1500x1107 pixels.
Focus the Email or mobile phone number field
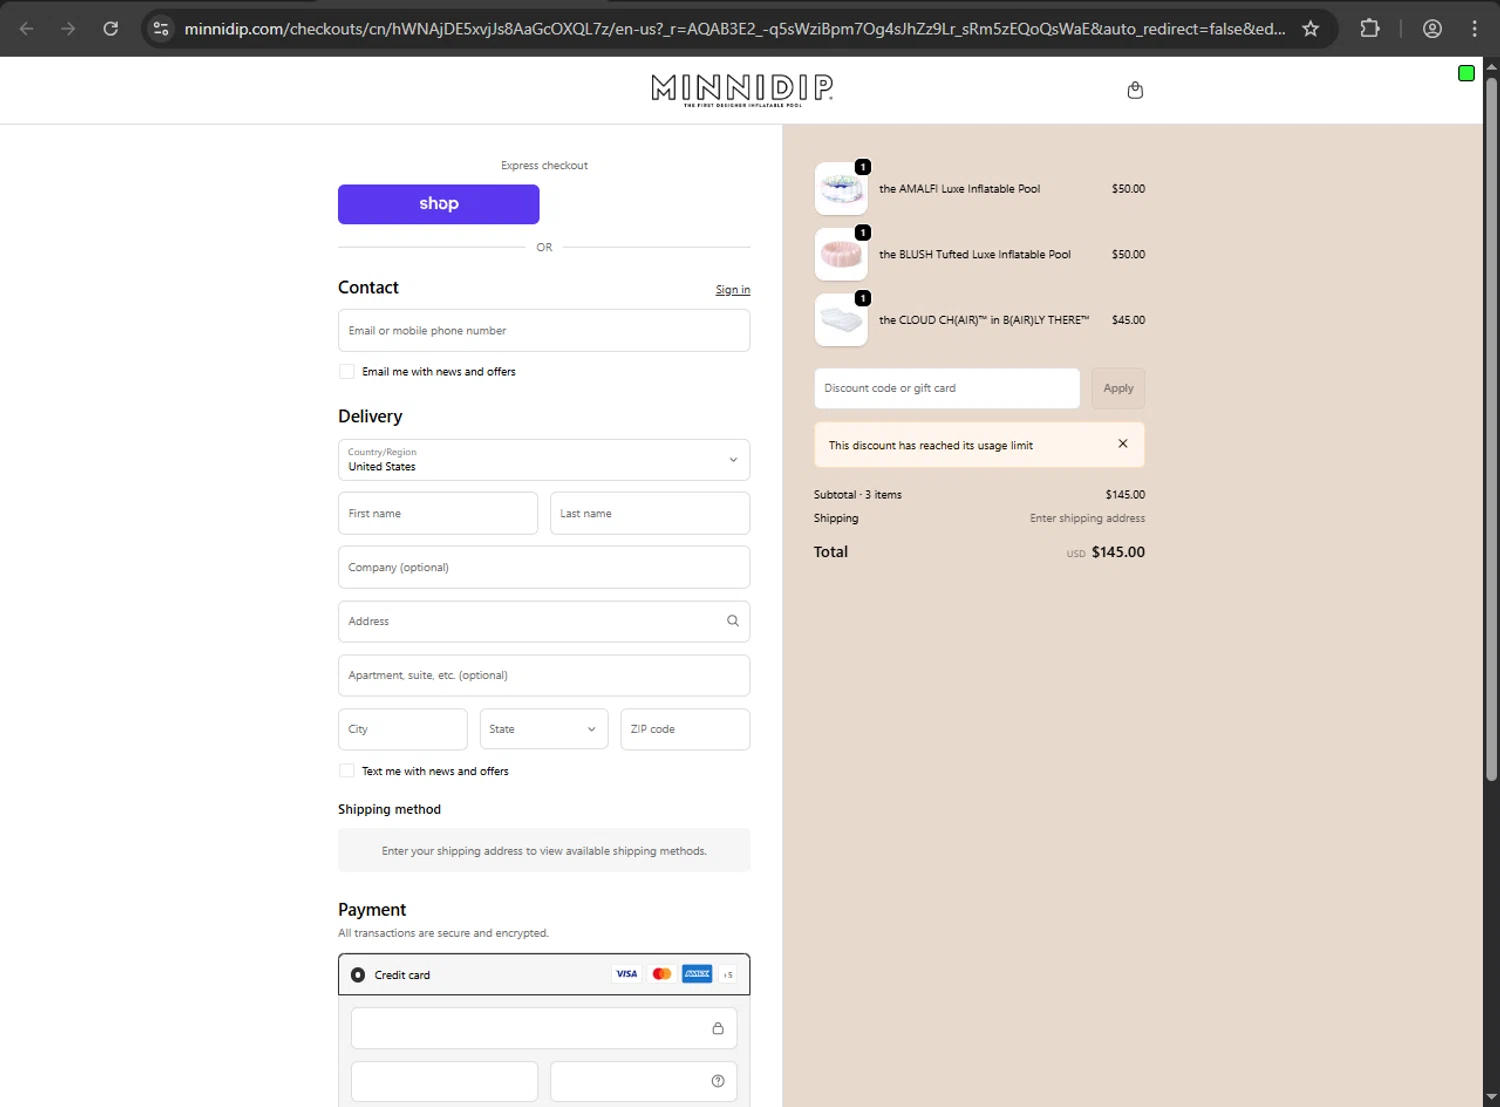544,330
